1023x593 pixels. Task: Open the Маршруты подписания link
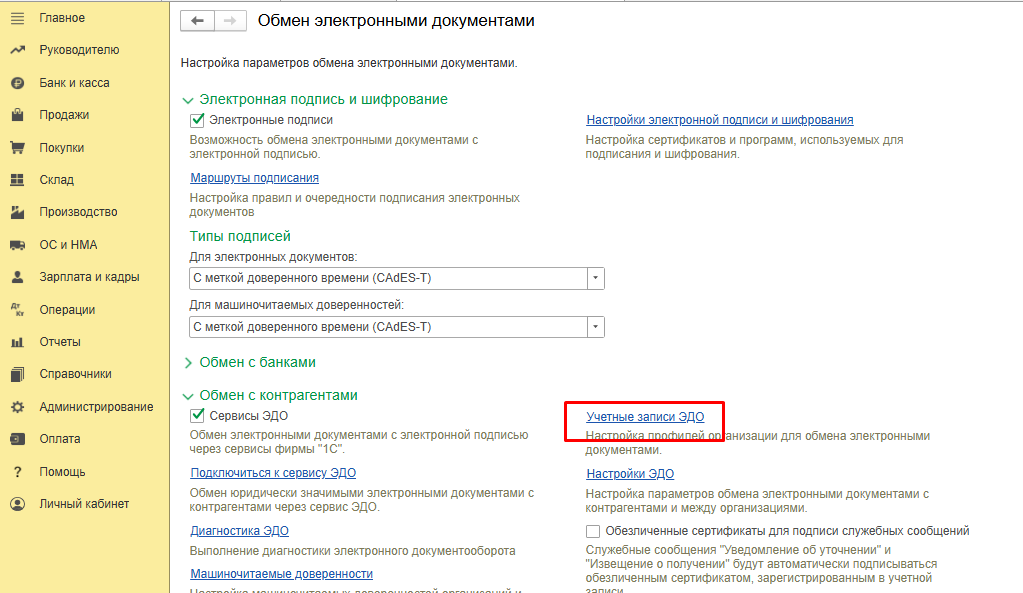pos(254,178)
